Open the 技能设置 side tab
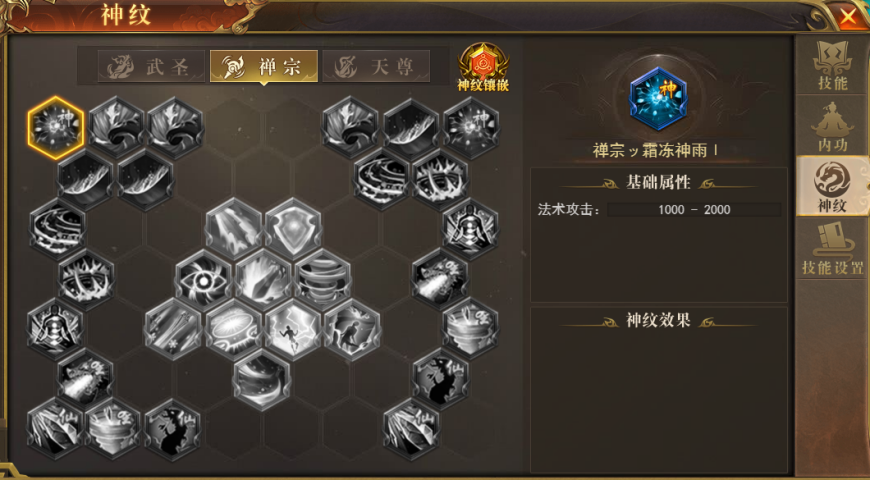 [x=832, y=249]
